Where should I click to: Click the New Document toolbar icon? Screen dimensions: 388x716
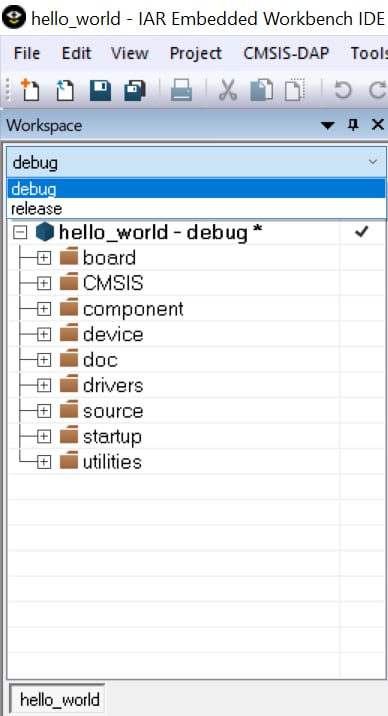(x=30, y=90)
